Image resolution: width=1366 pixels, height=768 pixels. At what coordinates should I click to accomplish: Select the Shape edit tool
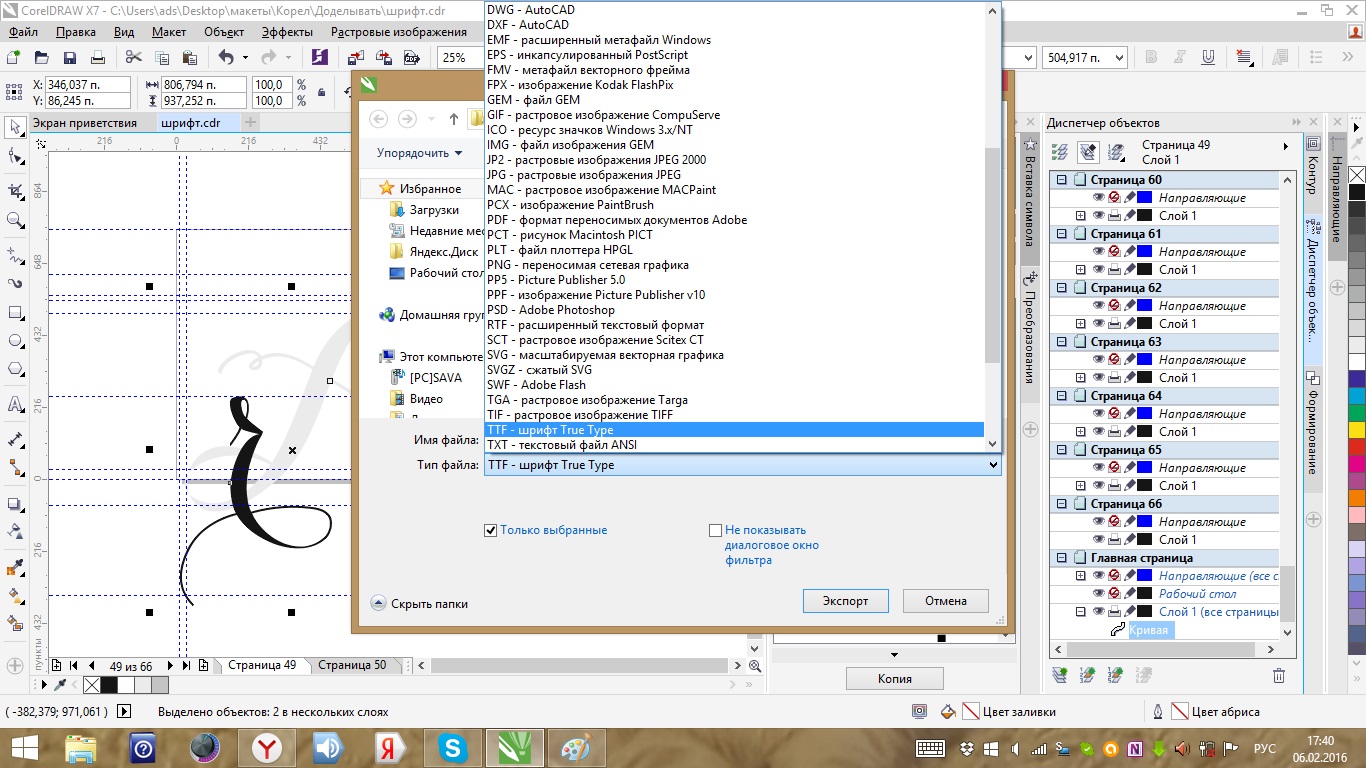[x=15, y=157]
